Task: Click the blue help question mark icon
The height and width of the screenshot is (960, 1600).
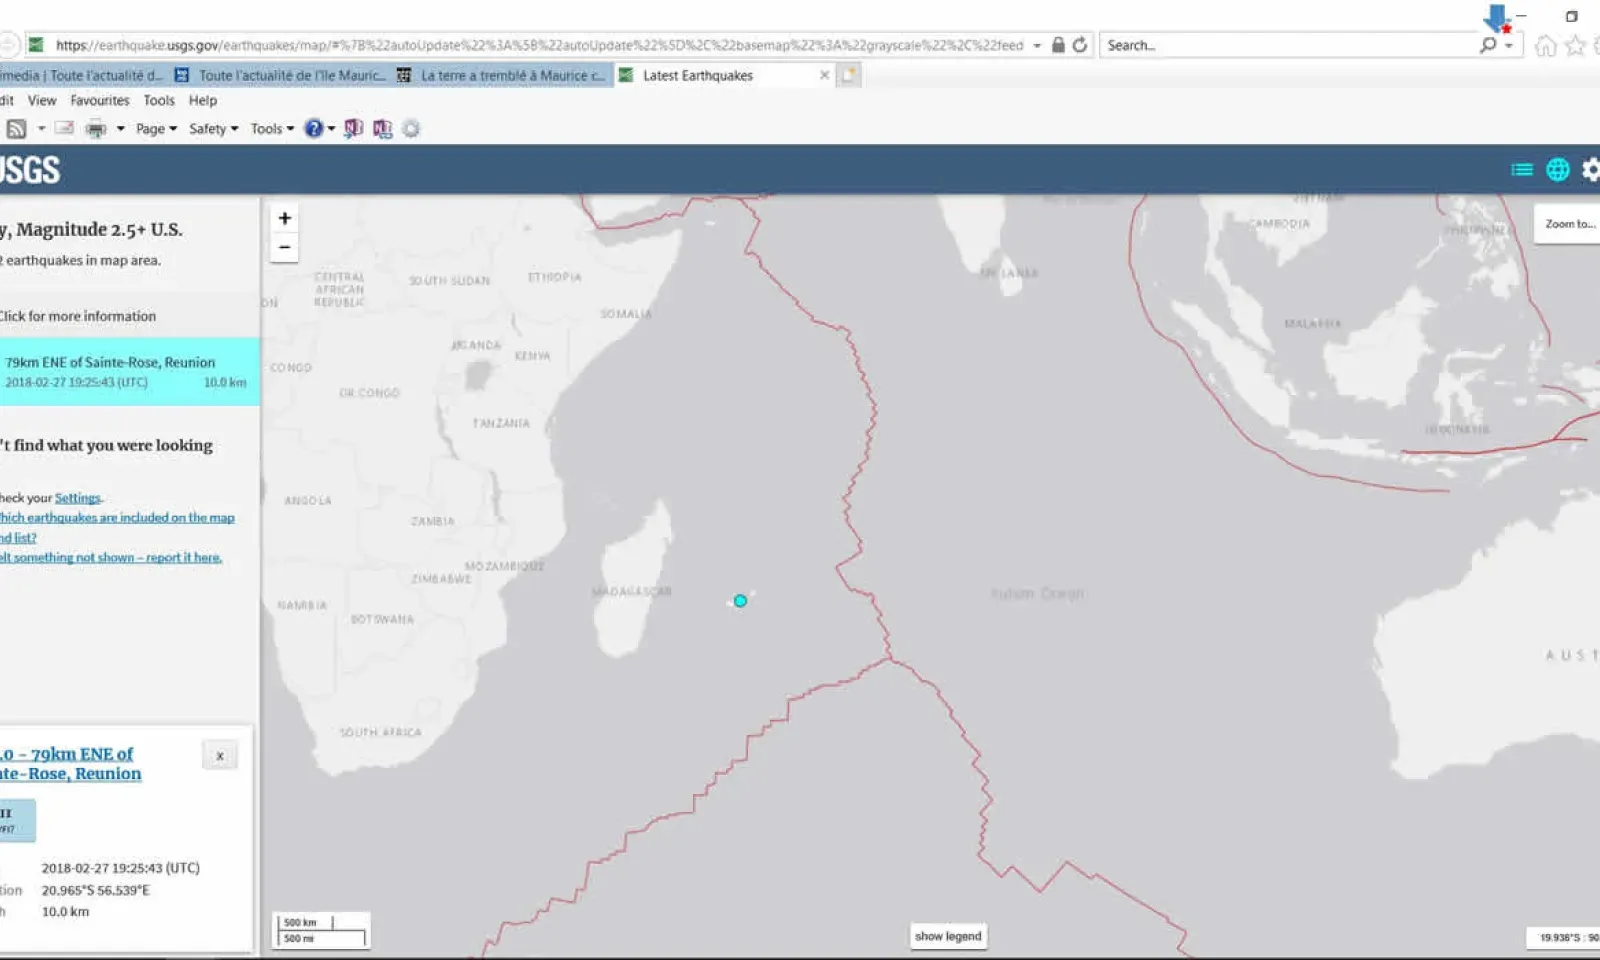Action: 314,129
